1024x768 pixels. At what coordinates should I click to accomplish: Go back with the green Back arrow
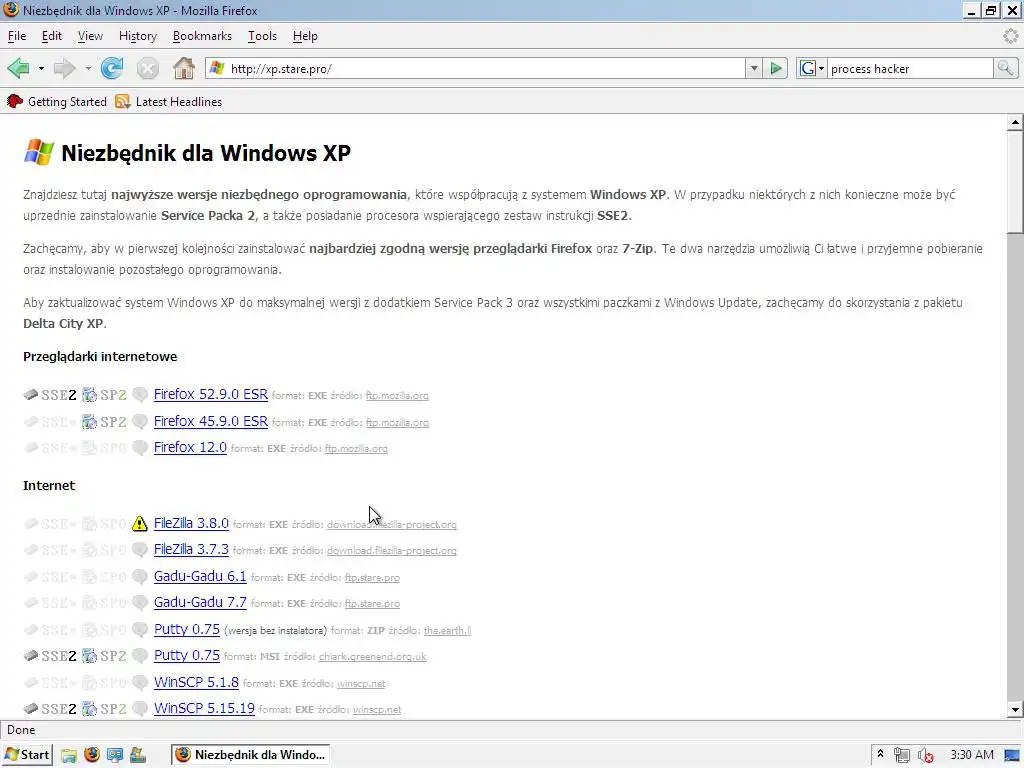click(x=18, y=68)
